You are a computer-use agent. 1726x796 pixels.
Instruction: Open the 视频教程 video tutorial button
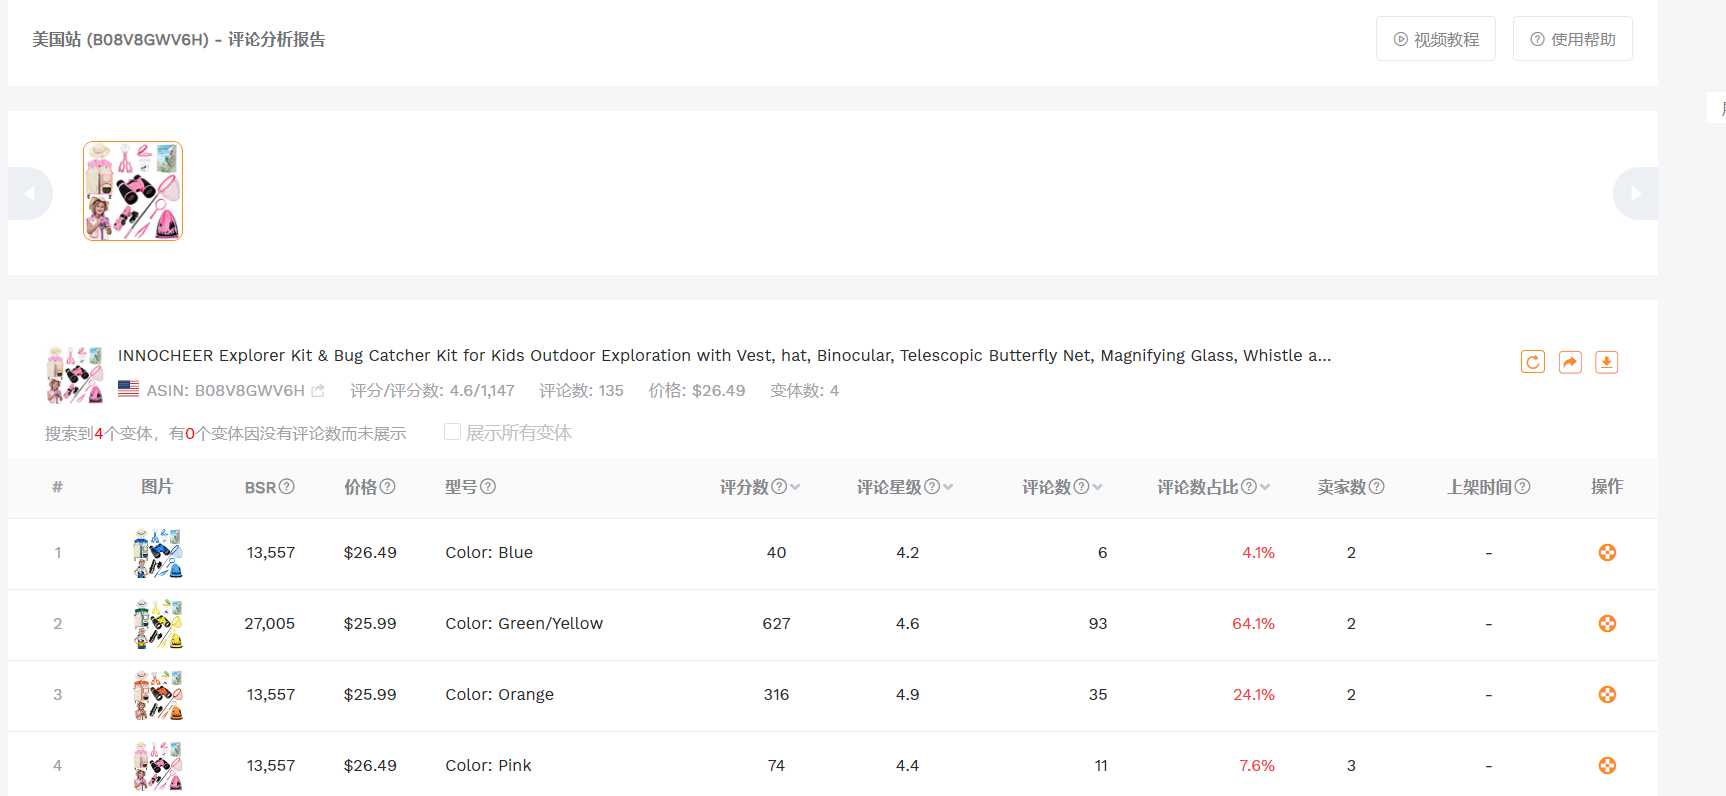point(1436,39)
